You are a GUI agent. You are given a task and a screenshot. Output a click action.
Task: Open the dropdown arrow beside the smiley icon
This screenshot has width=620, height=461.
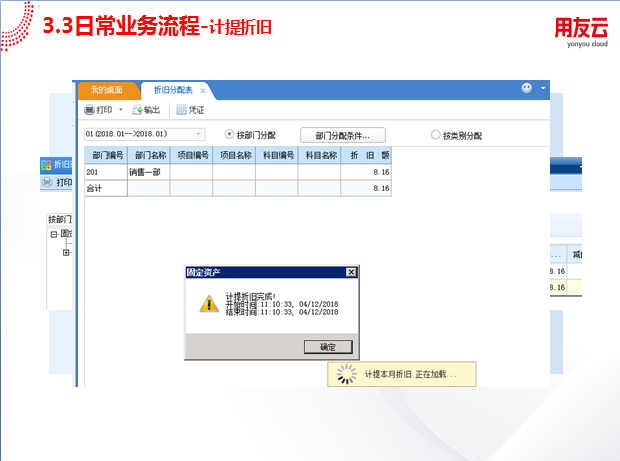coord(543,88)
